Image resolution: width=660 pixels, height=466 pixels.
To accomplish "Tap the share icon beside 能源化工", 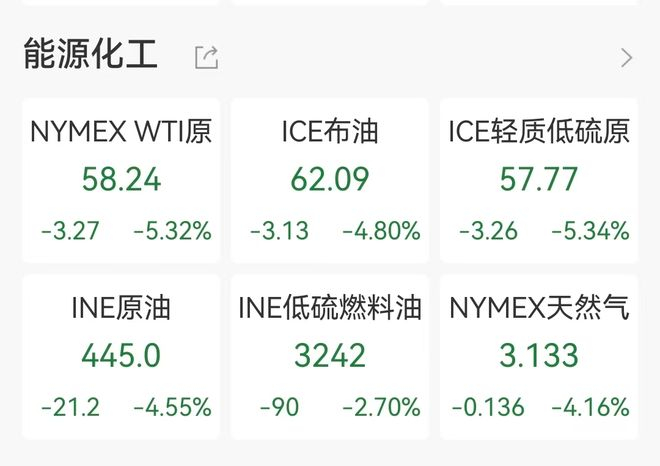I will (x=206, y=57).
